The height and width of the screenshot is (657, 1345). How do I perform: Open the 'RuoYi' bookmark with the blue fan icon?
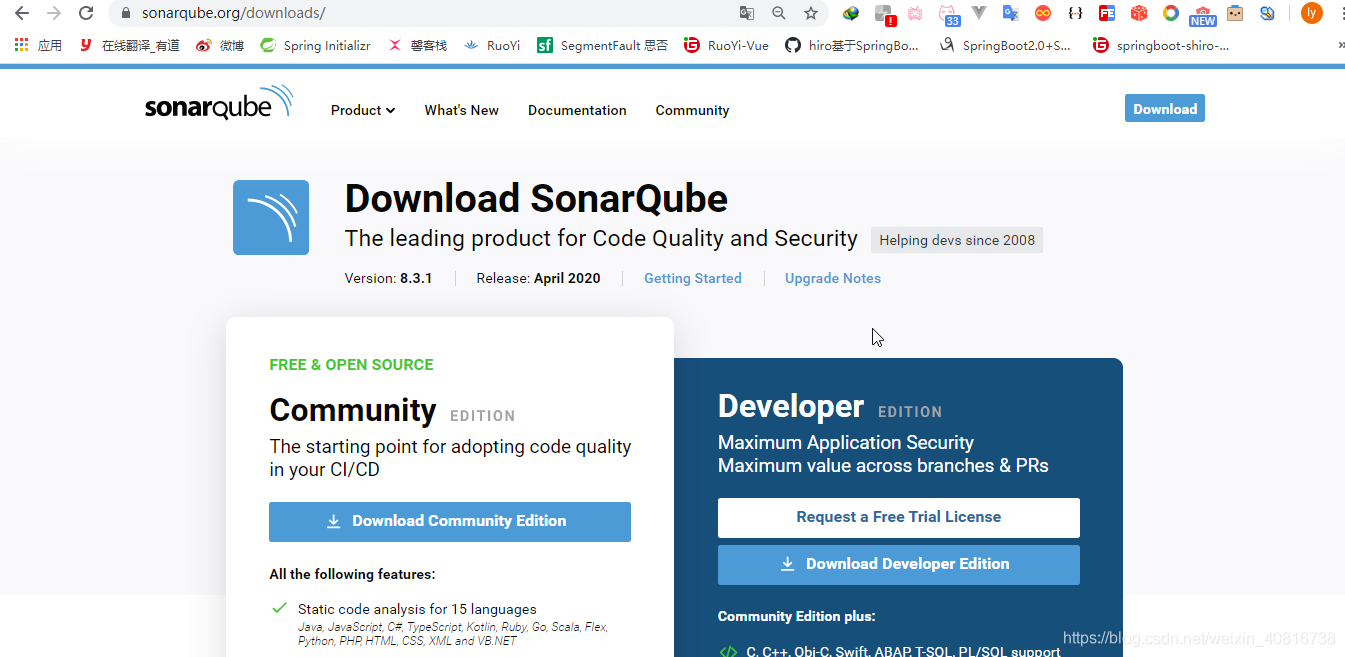tap(492, 45)
